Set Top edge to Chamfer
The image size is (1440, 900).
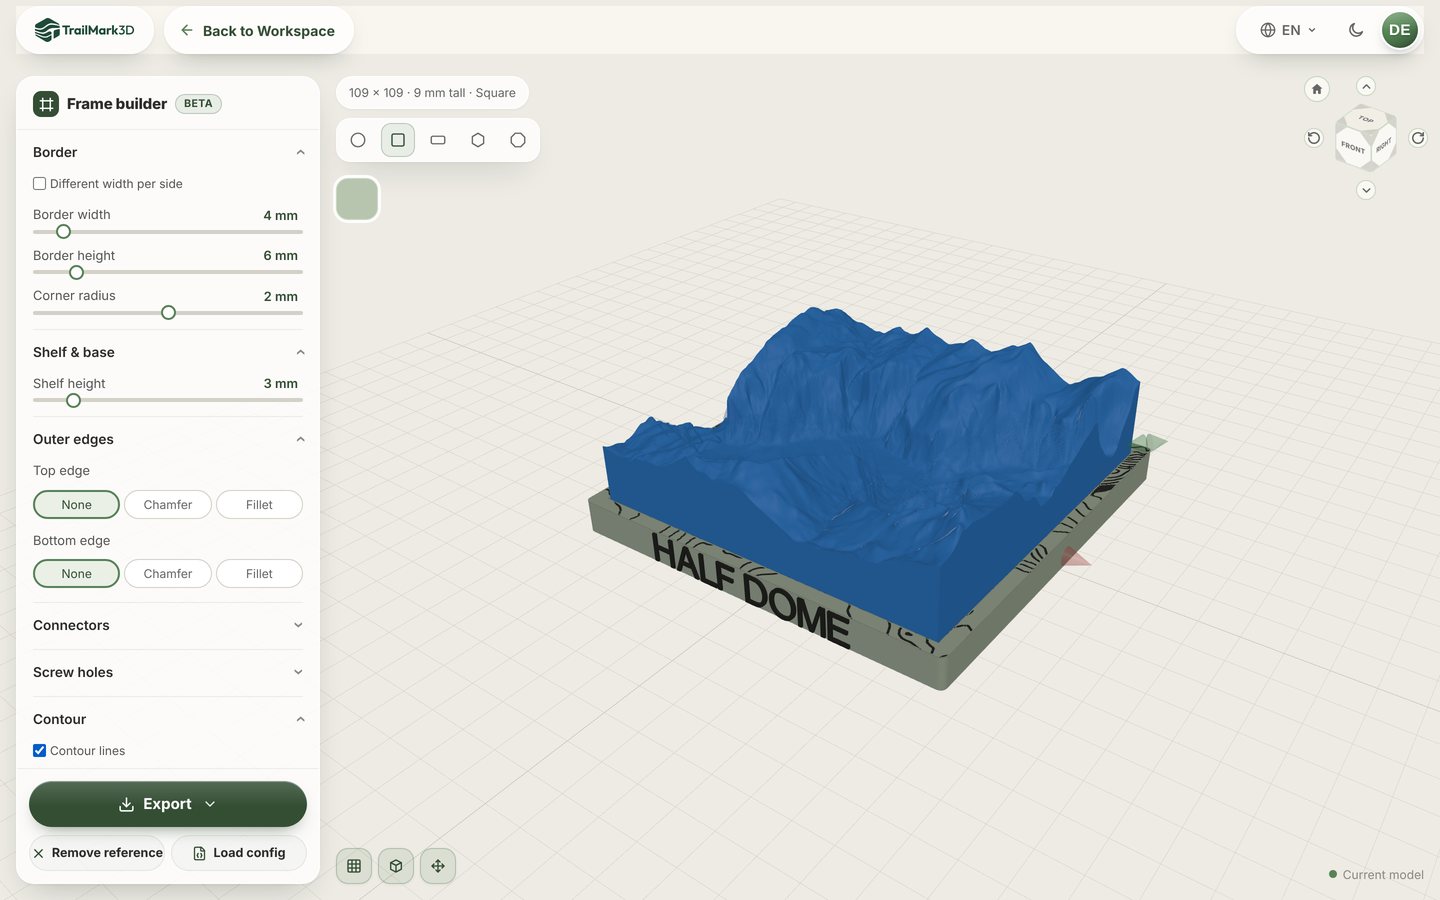pos(168,505)
